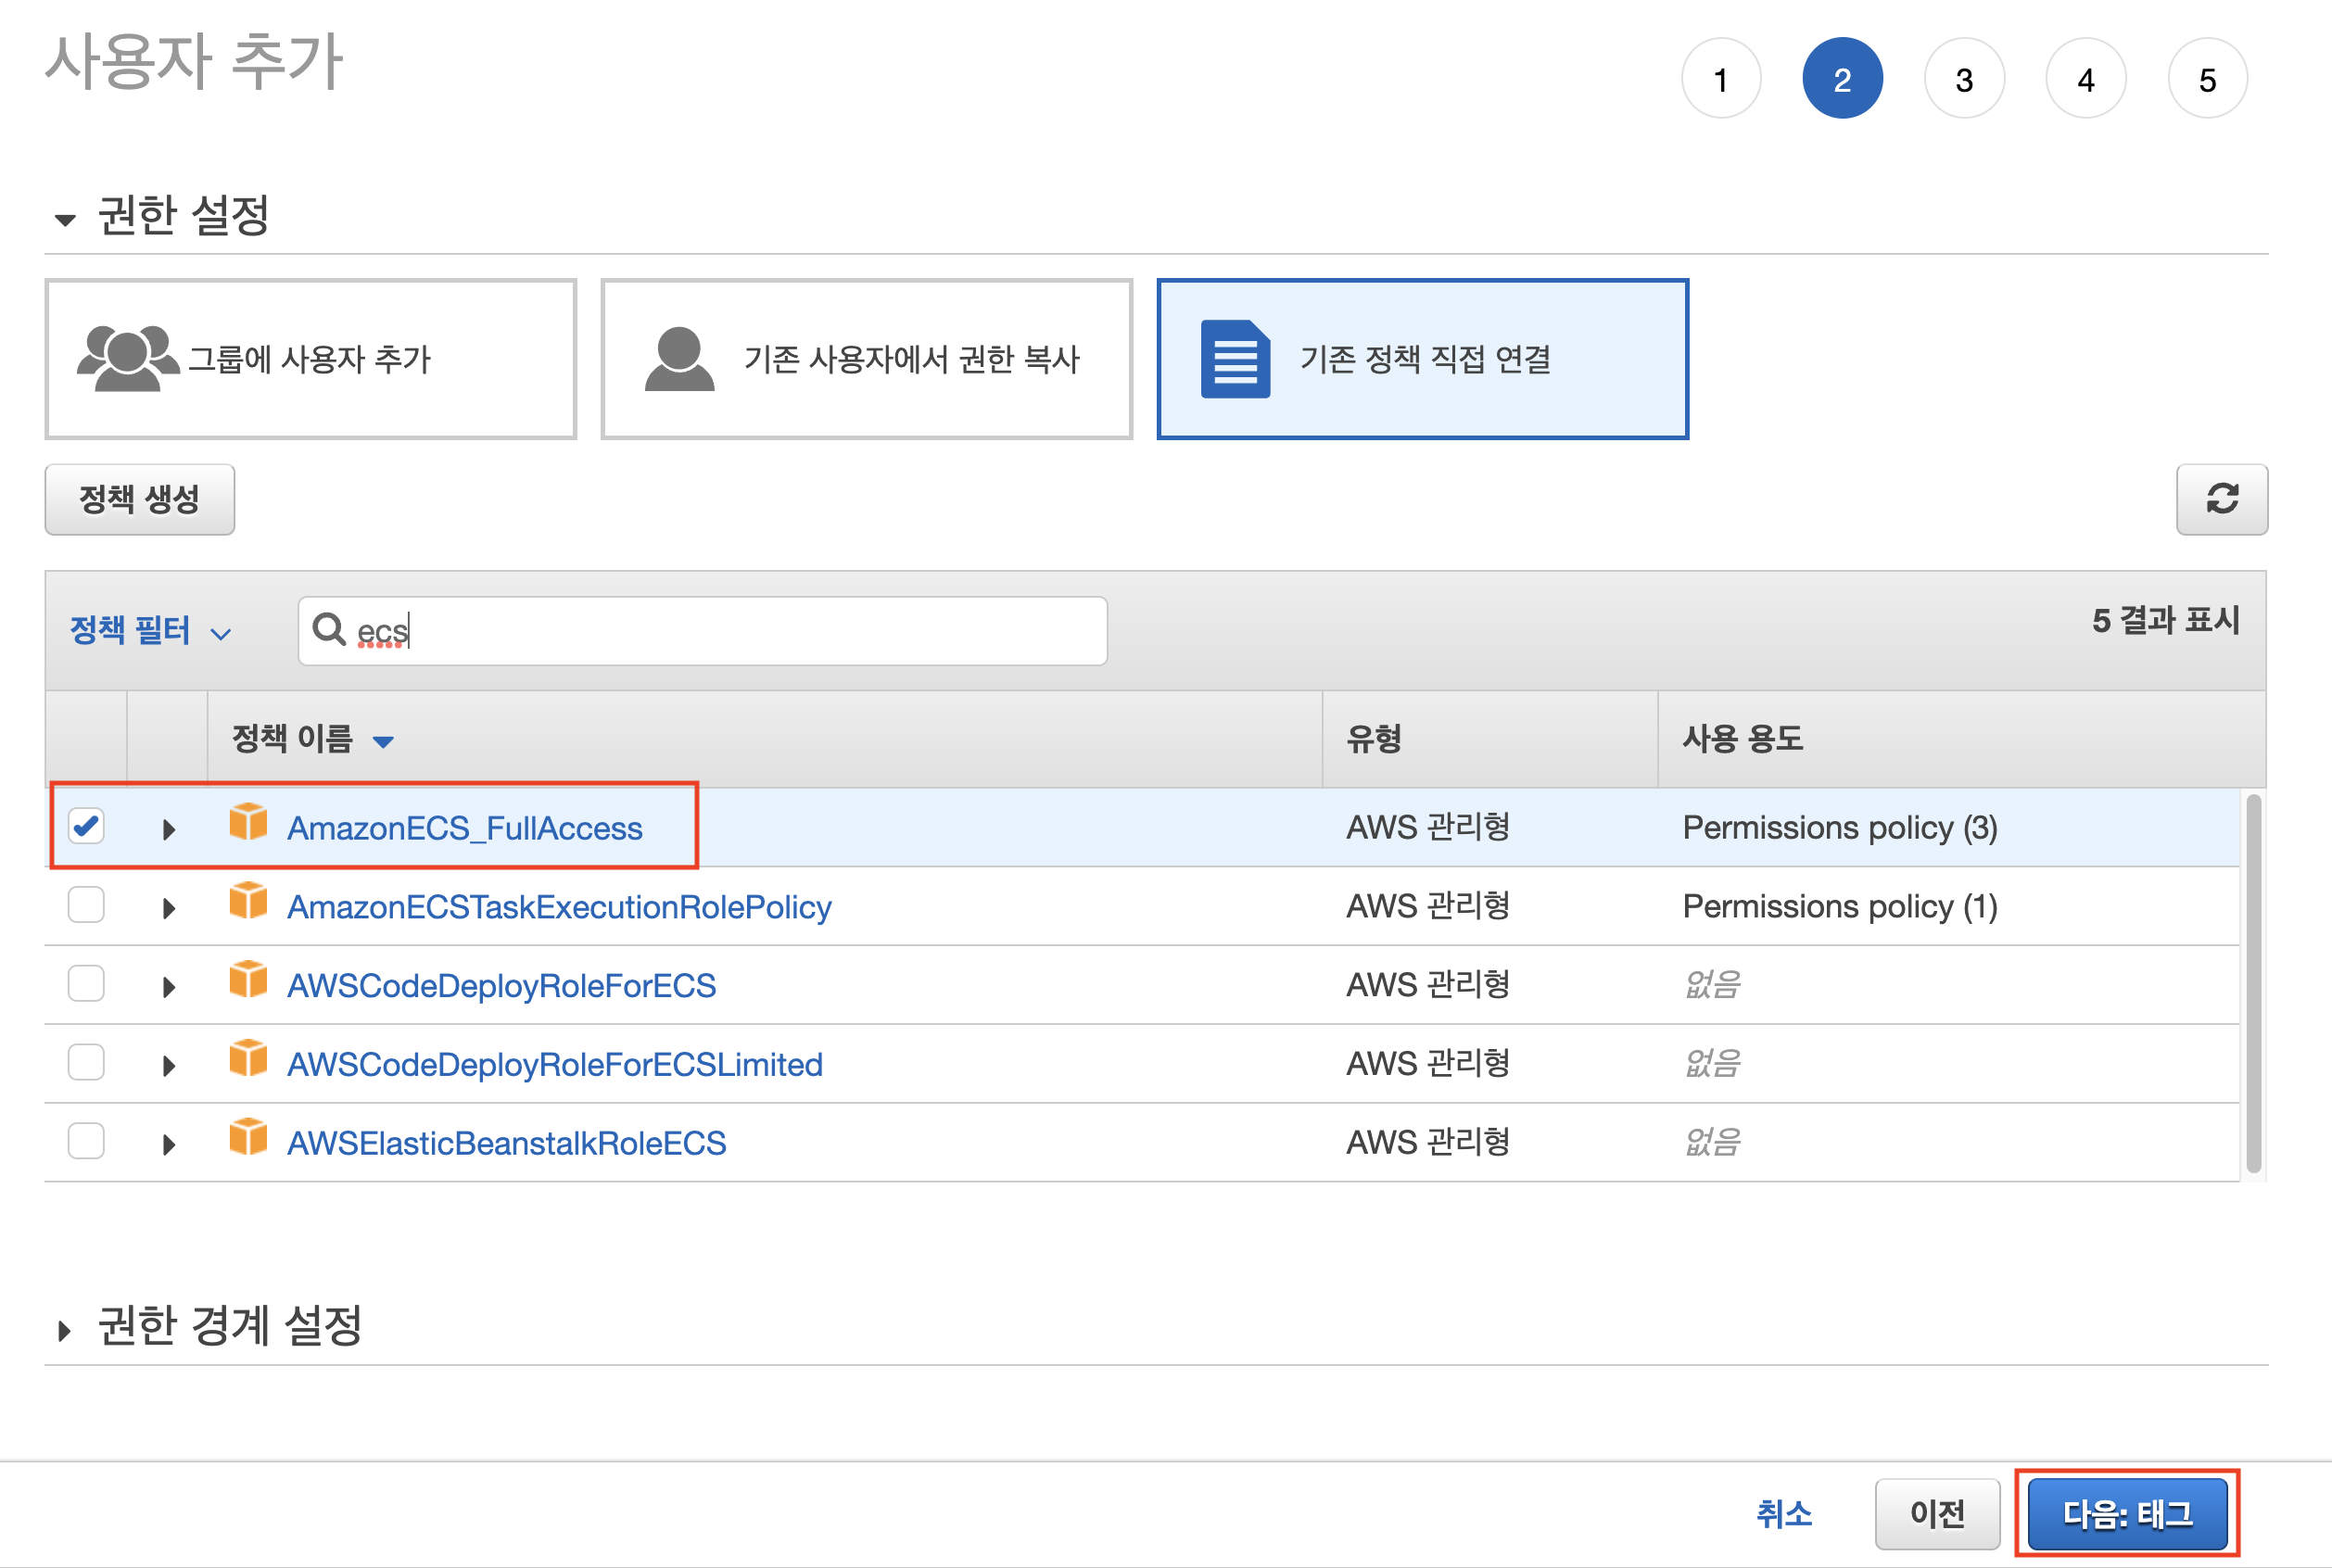Collapse the 권한 설정 section
The width and height of the screenshot is (2332, 1568).
pyautogui.click(x=65, y=220)
